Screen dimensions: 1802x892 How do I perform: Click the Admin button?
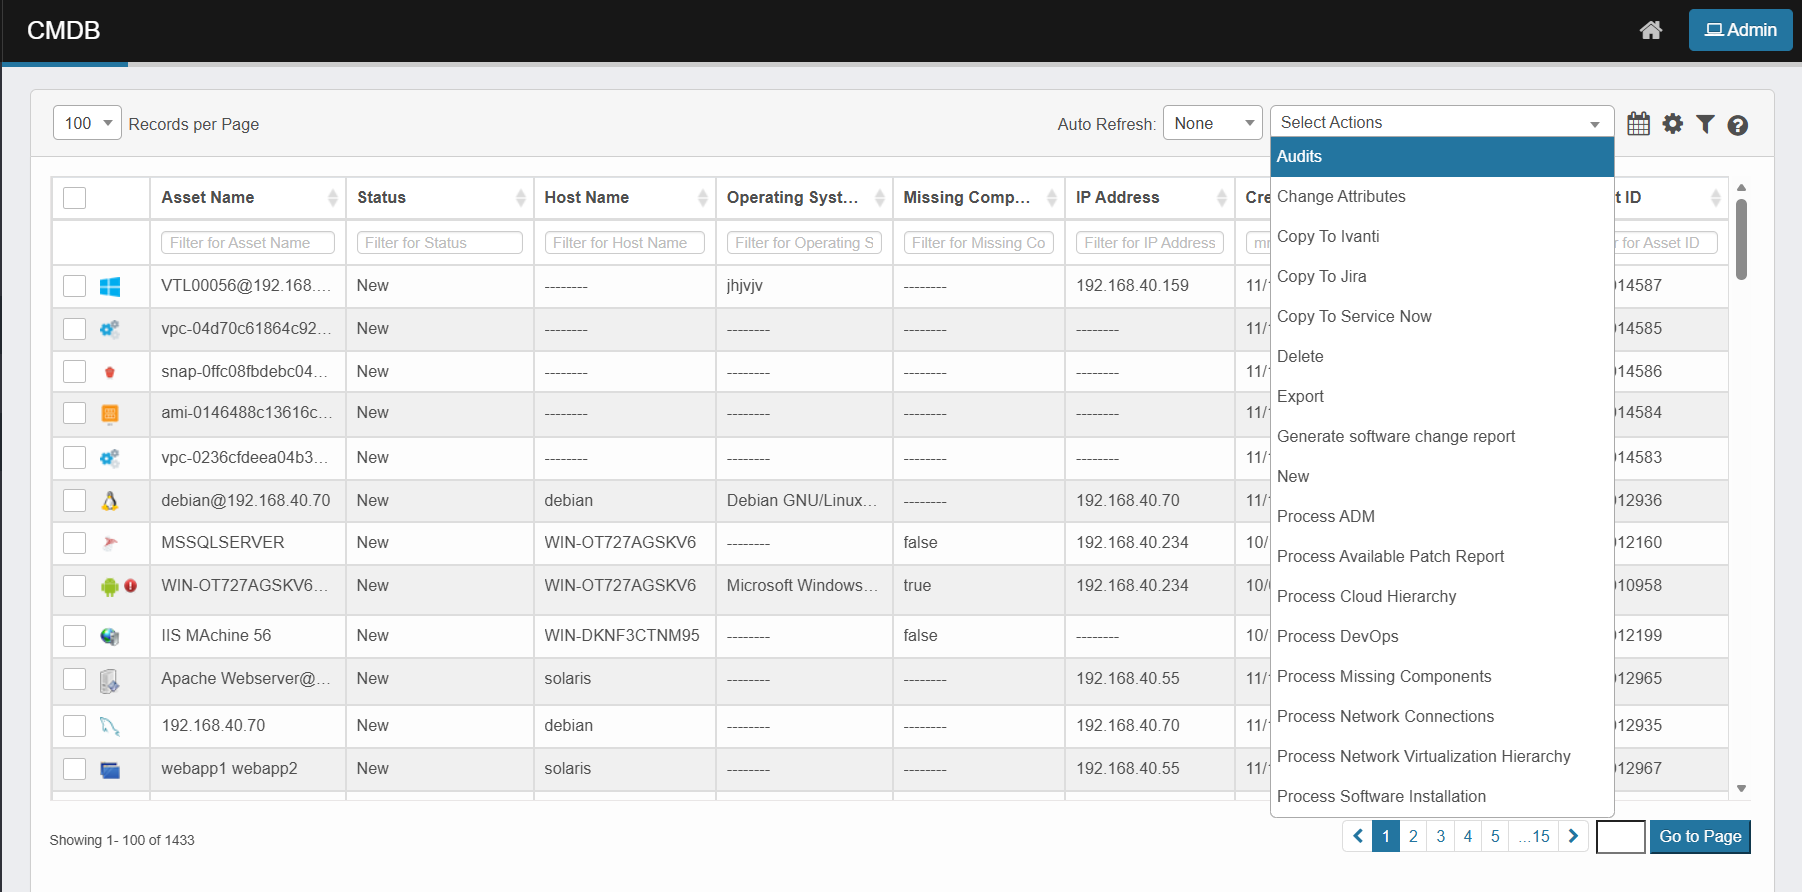[1740, 30]
